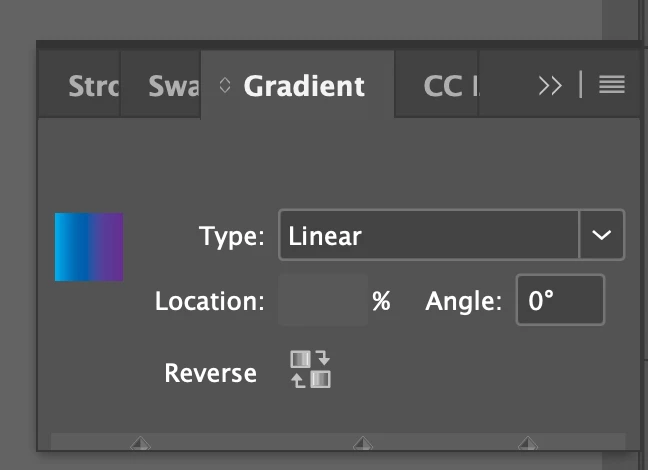Click the Type label
648x470 pixels.
231,237
